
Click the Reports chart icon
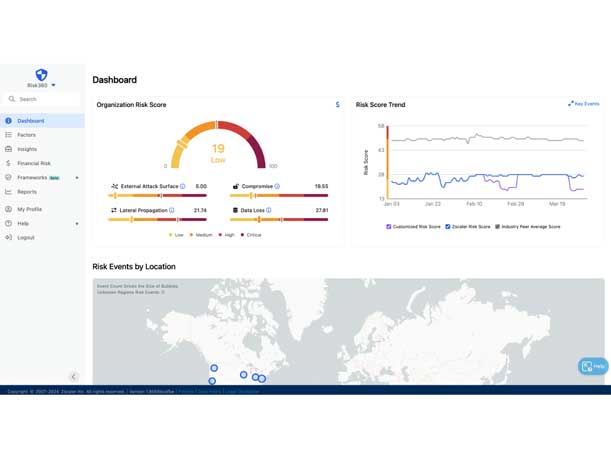(x=9, y=192)
